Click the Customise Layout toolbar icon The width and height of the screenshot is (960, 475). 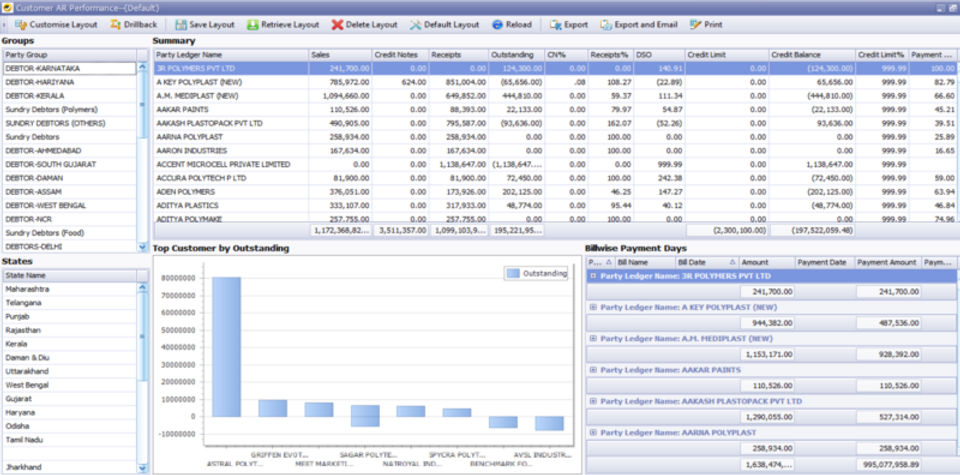(x=21, y=24)
